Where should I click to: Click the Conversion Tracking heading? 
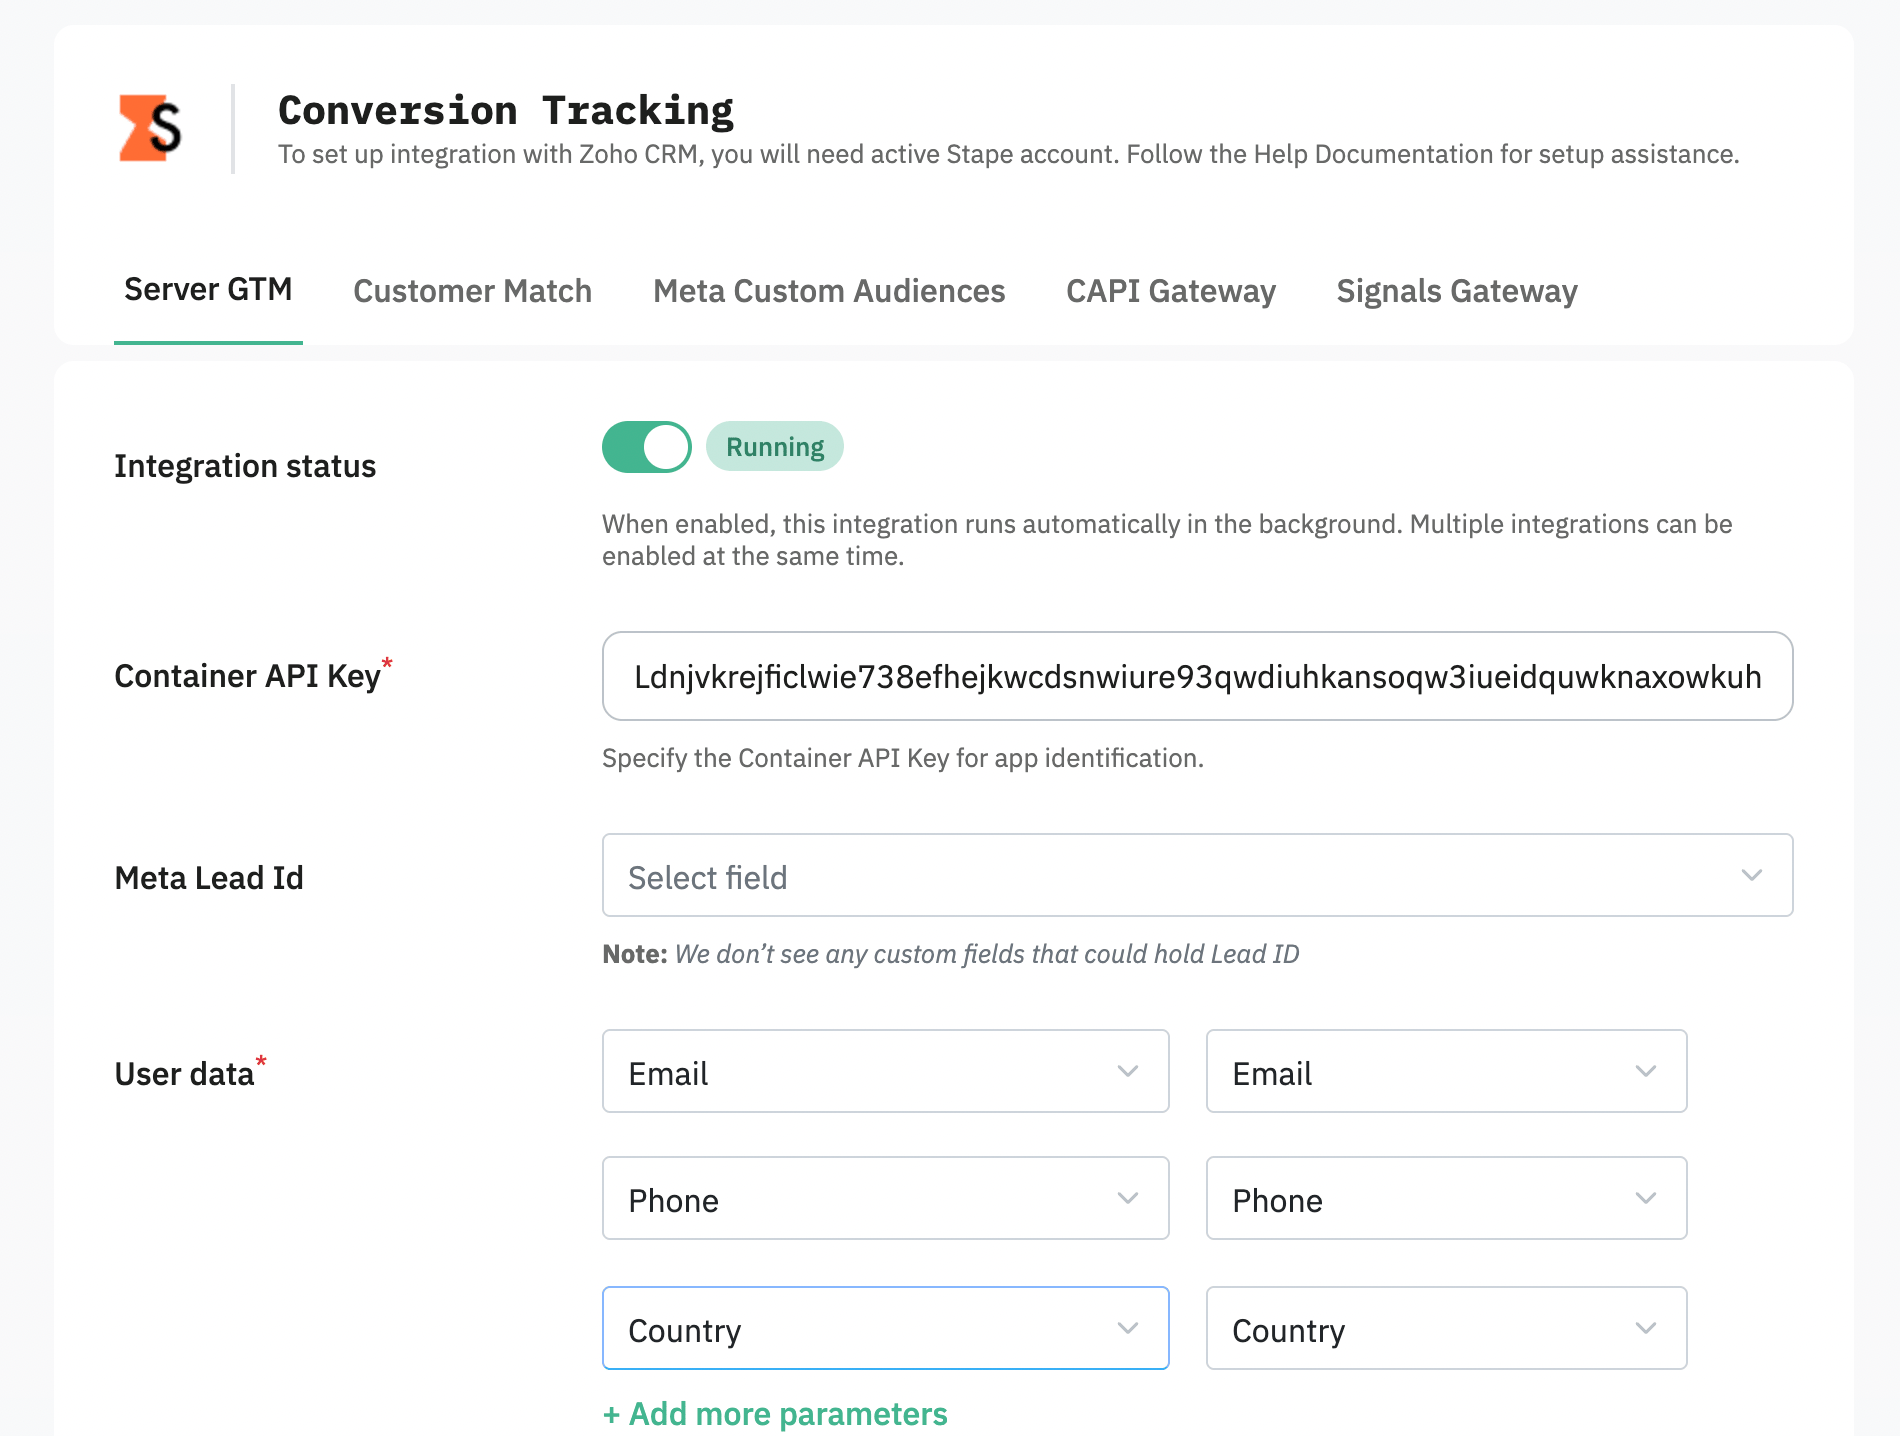(506, 111)
